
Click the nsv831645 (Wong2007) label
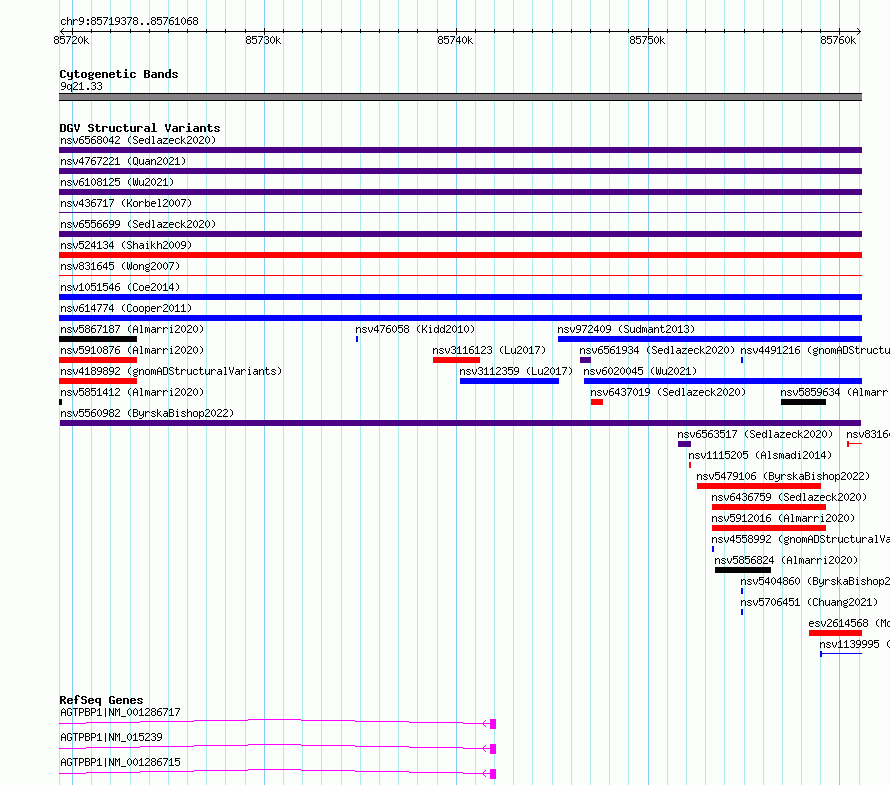point(120,266)
